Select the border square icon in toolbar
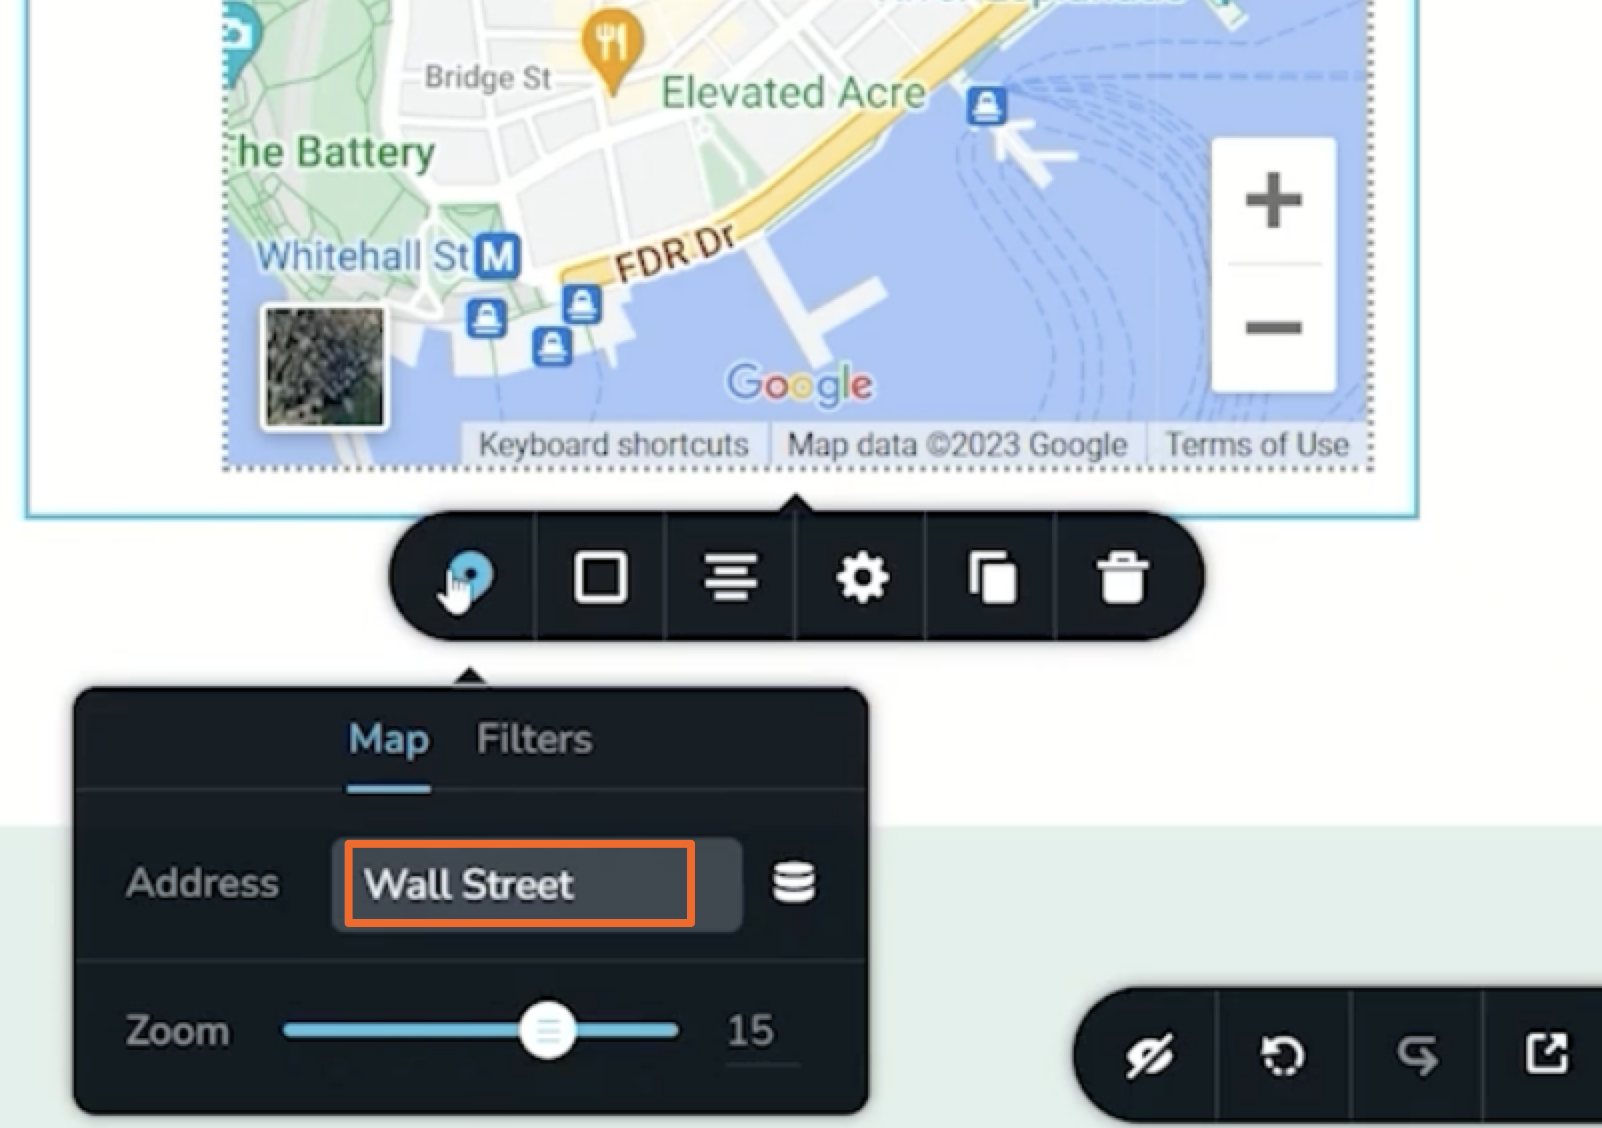 [600, 577]
